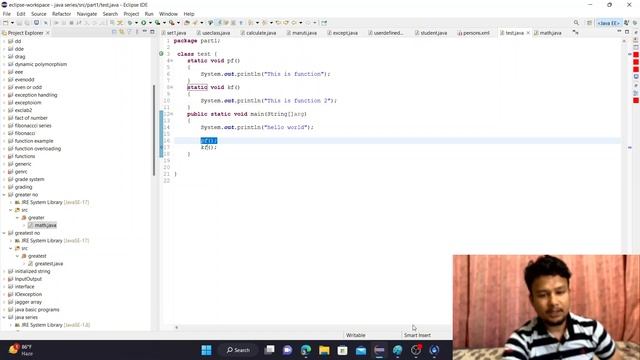Click the New file toolbar icon

coord(6,23)
